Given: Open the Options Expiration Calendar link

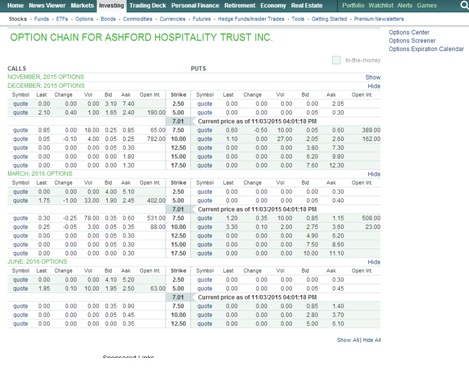Looking at the screenshot, I should pos(426,49).
